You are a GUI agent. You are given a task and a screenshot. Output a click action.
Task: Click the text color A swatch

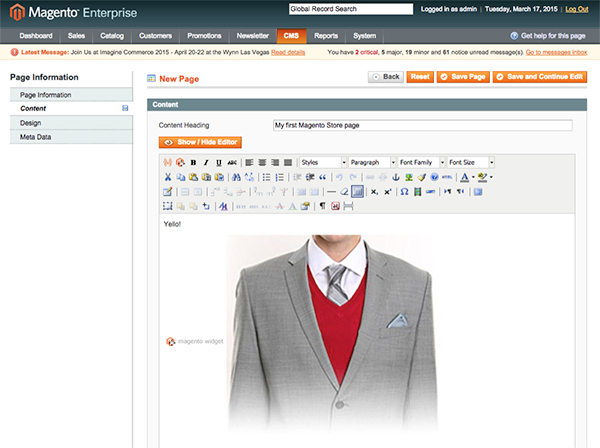(x=465, y=177)
